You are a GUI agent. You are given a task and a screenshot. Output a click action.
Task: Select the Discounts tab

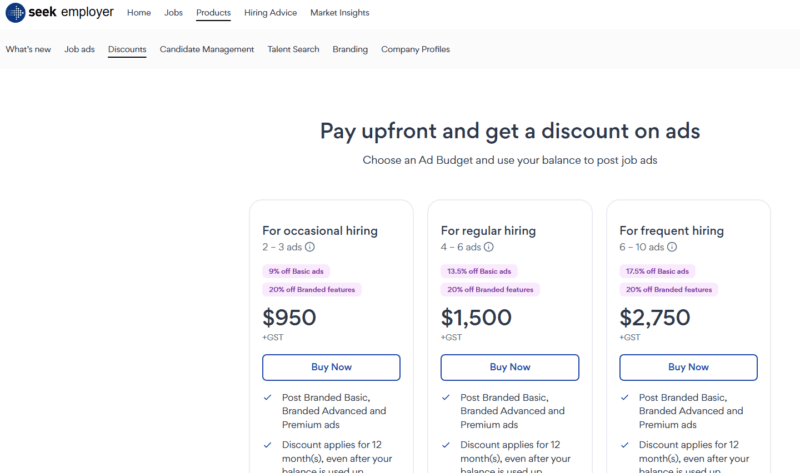pos(127,49)
